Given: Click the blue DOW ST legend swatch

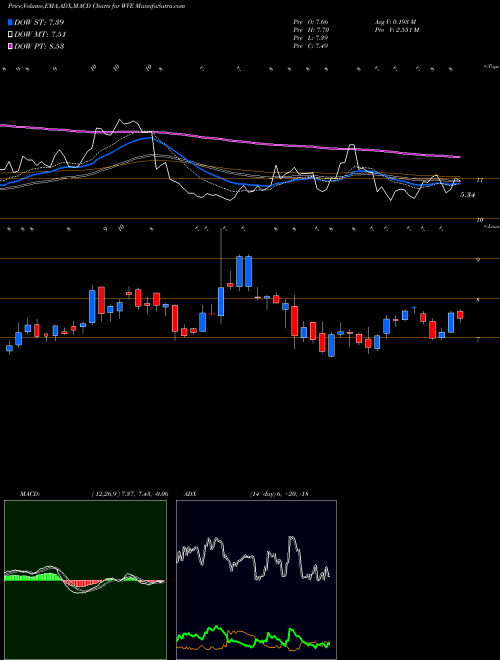Looking at the screenshot, I should coord(10,22).
